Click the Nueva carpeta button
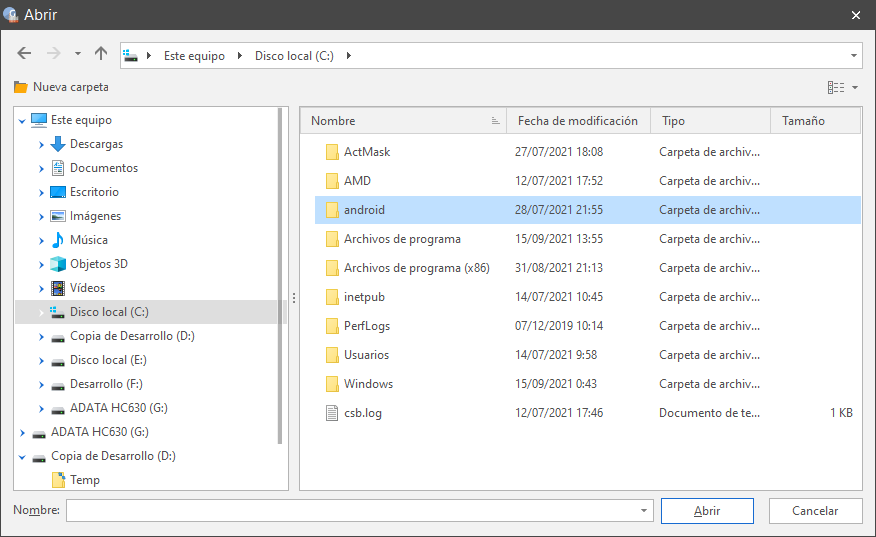 (61, 87)
